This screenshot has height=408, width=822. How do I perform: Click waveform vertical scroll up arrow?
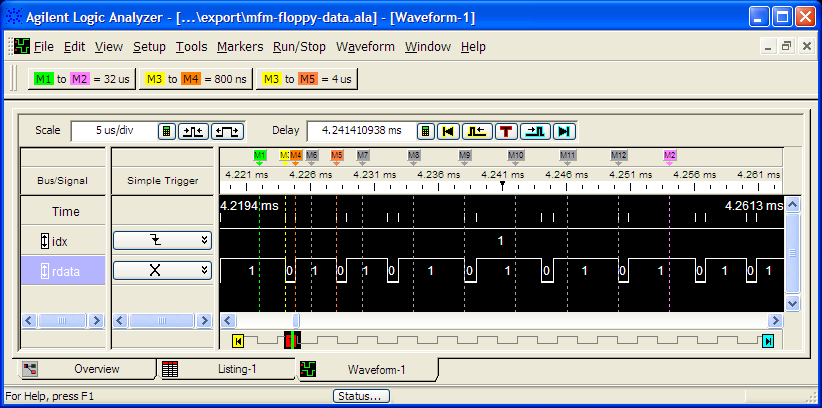pyautogui.click(x=792, y=204)
